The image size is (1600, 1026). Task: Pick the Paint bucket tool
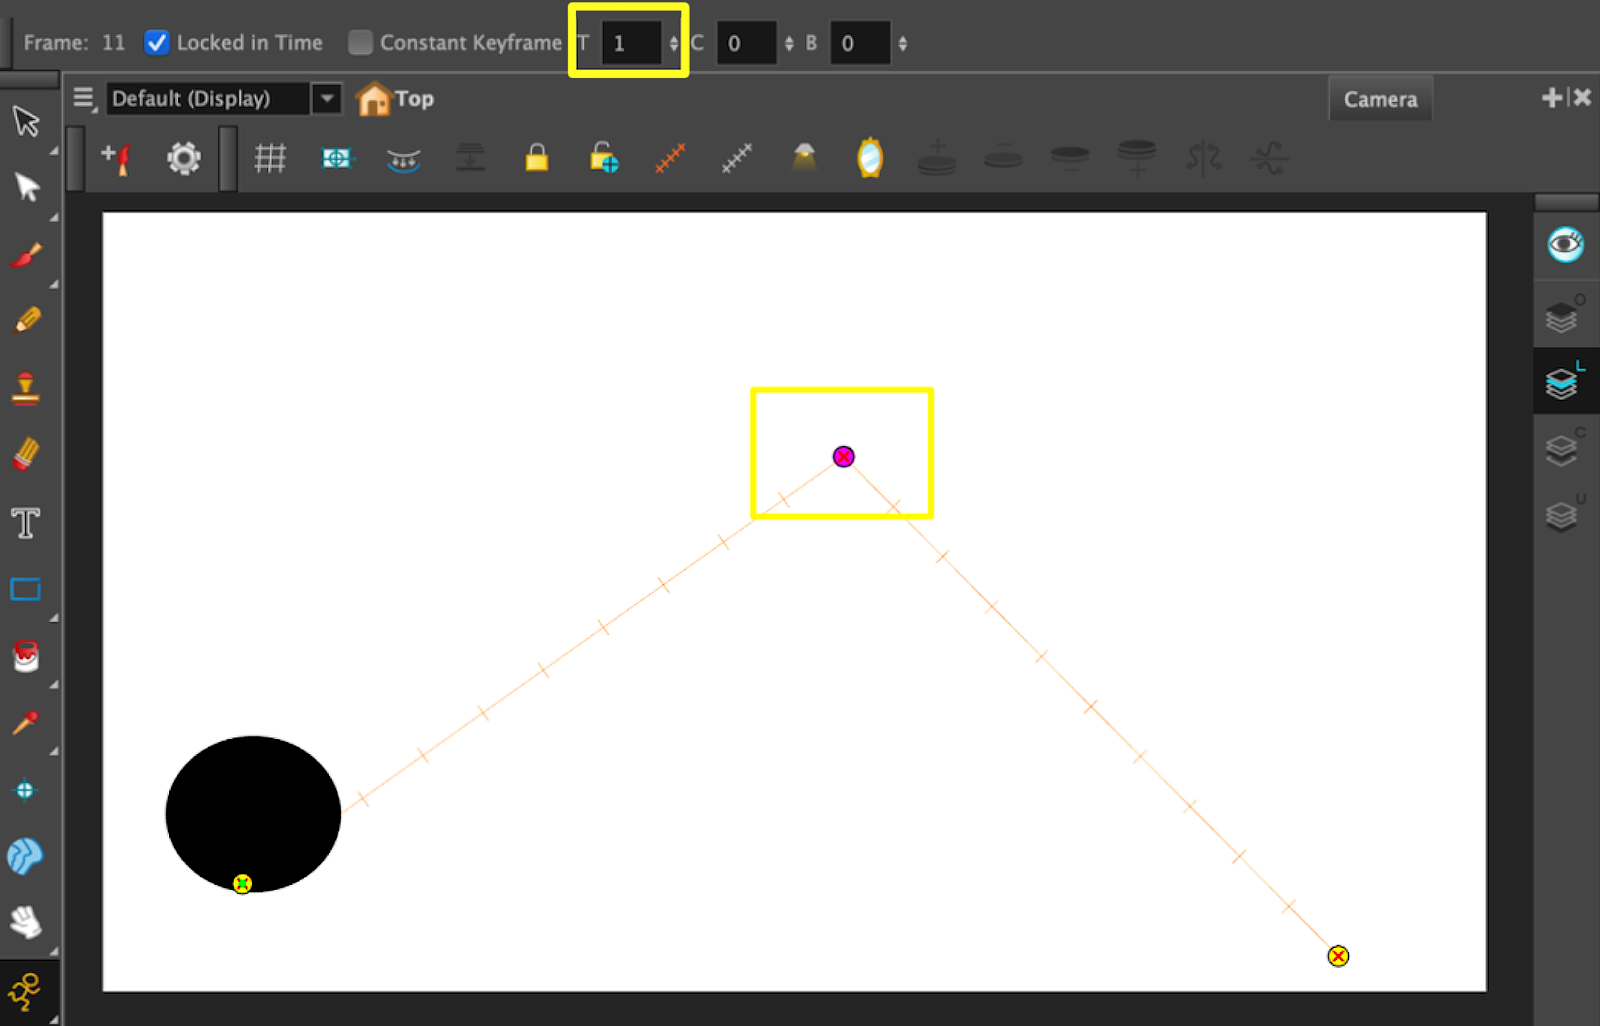point(26,656)
